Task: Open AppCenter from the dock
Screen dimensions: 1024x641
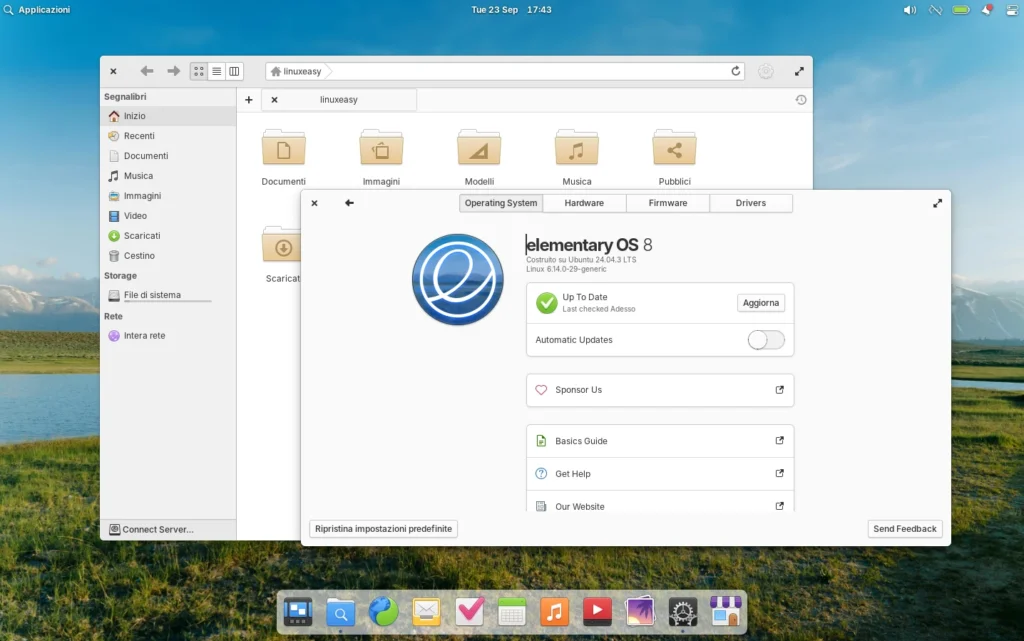Action: [x=725, y=611]
